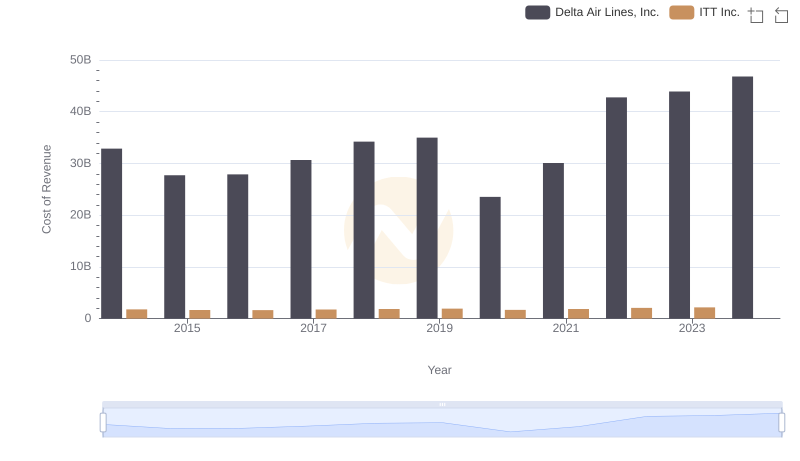Screen dimensions: 800x461
Task: Click the 2015 x-axis label
Action: point(187,328)
